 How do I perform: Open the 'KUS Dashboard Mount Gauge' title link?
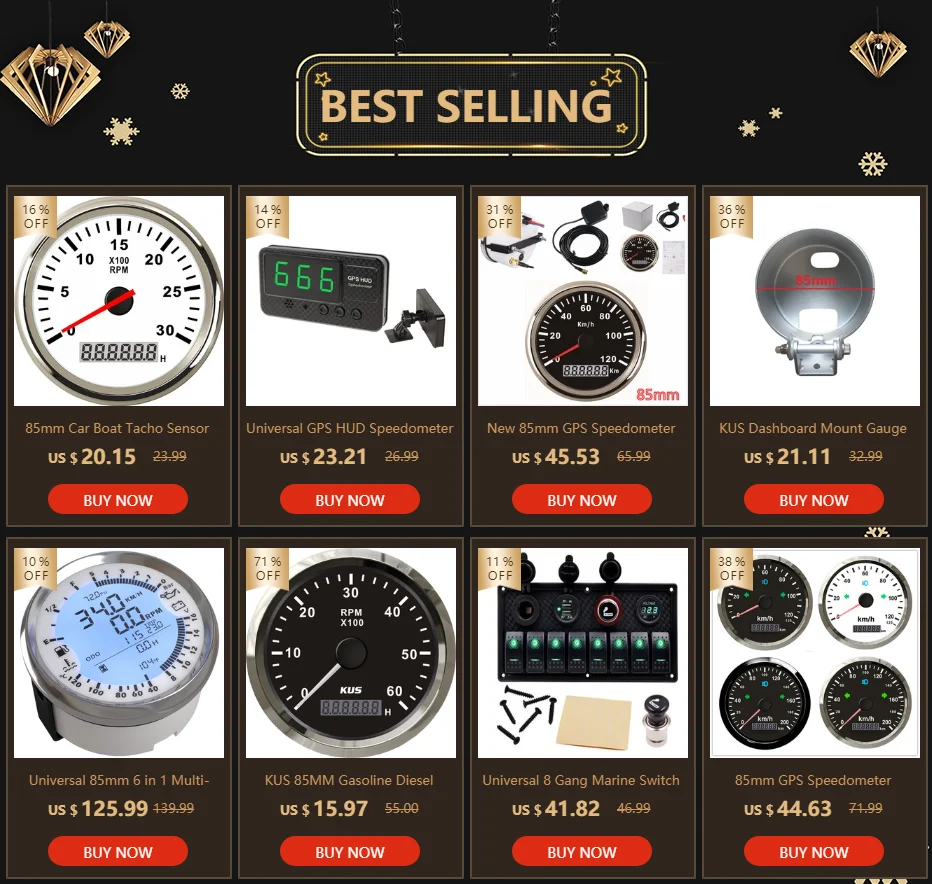click(813, 429)
